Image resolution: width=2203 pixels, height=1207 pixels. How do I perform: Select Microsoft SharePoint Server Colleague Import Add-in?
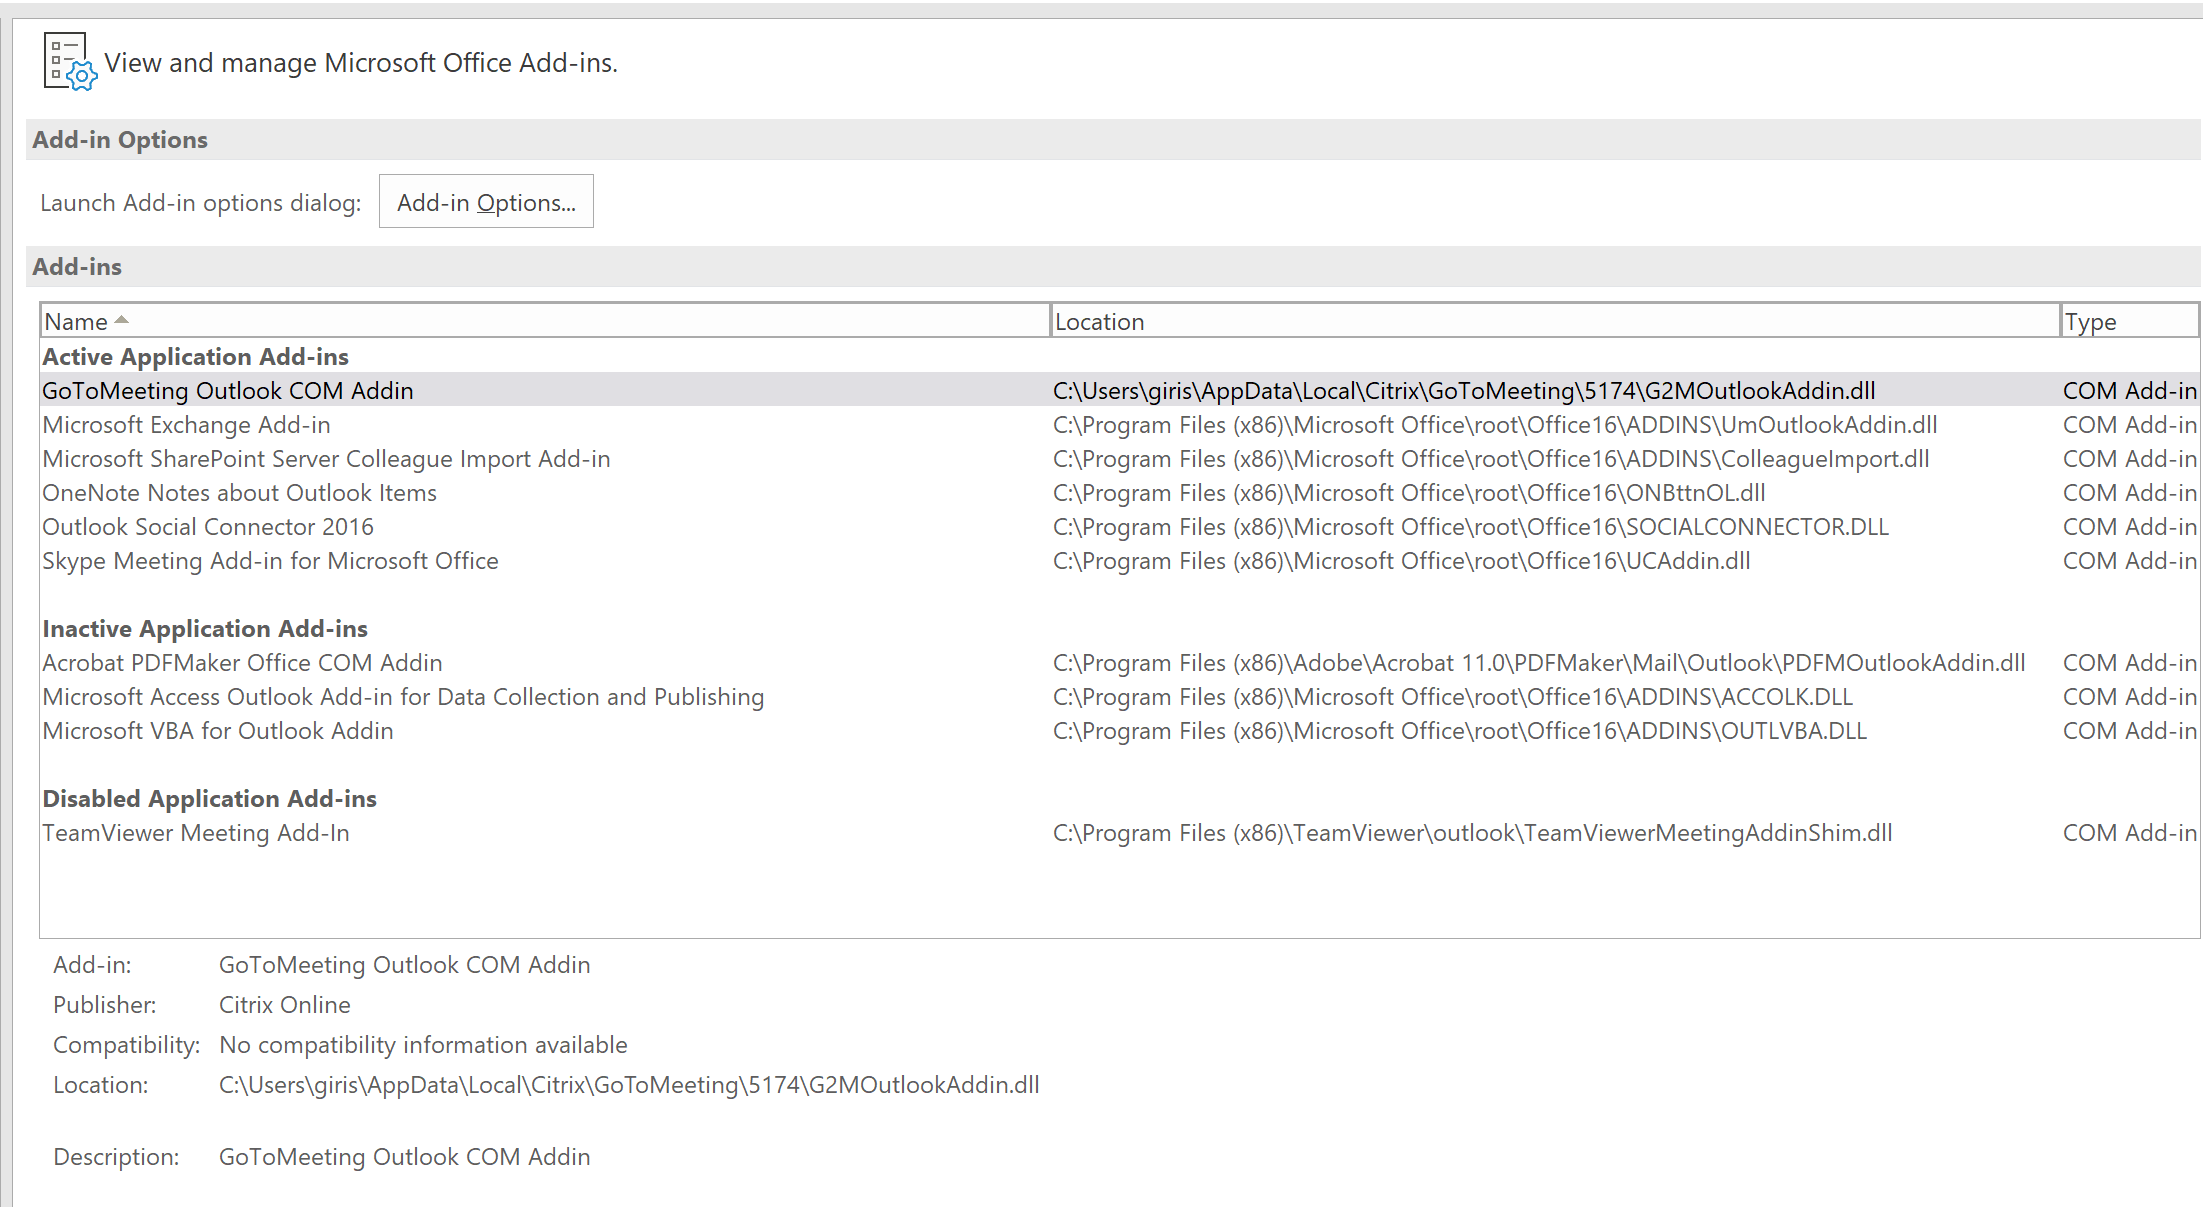pyautogui.click(x=1120, y=458)
